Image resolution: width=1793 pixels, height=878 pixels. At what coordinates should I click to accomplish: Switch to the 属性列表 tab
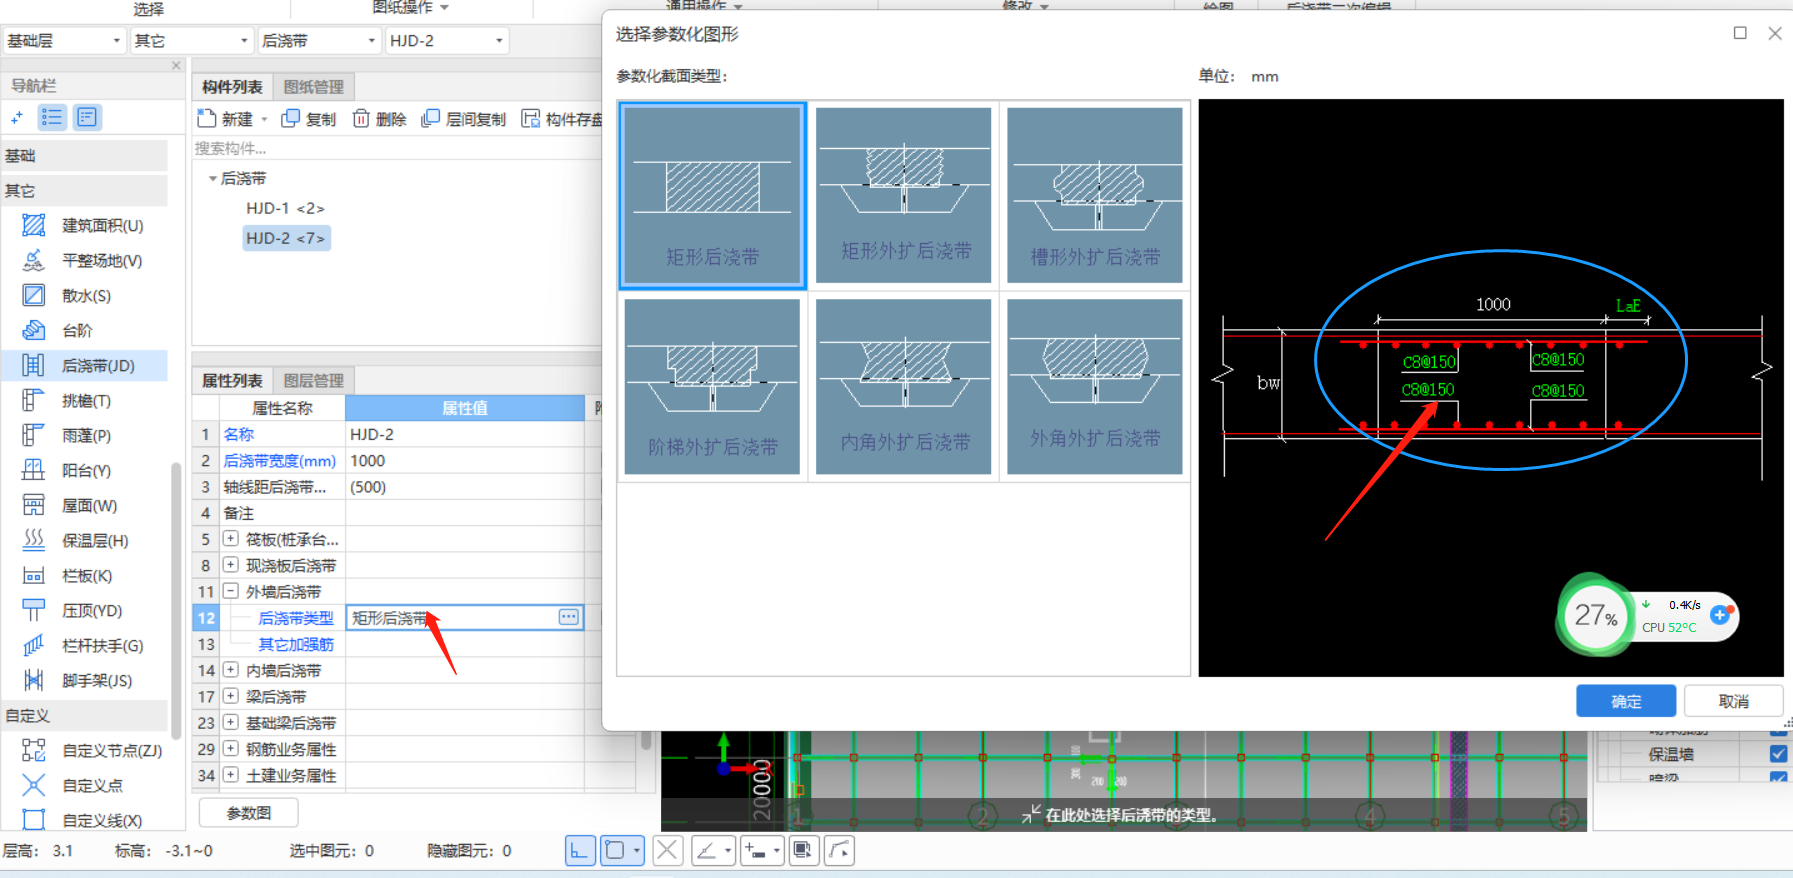click(x=232, y=381)
